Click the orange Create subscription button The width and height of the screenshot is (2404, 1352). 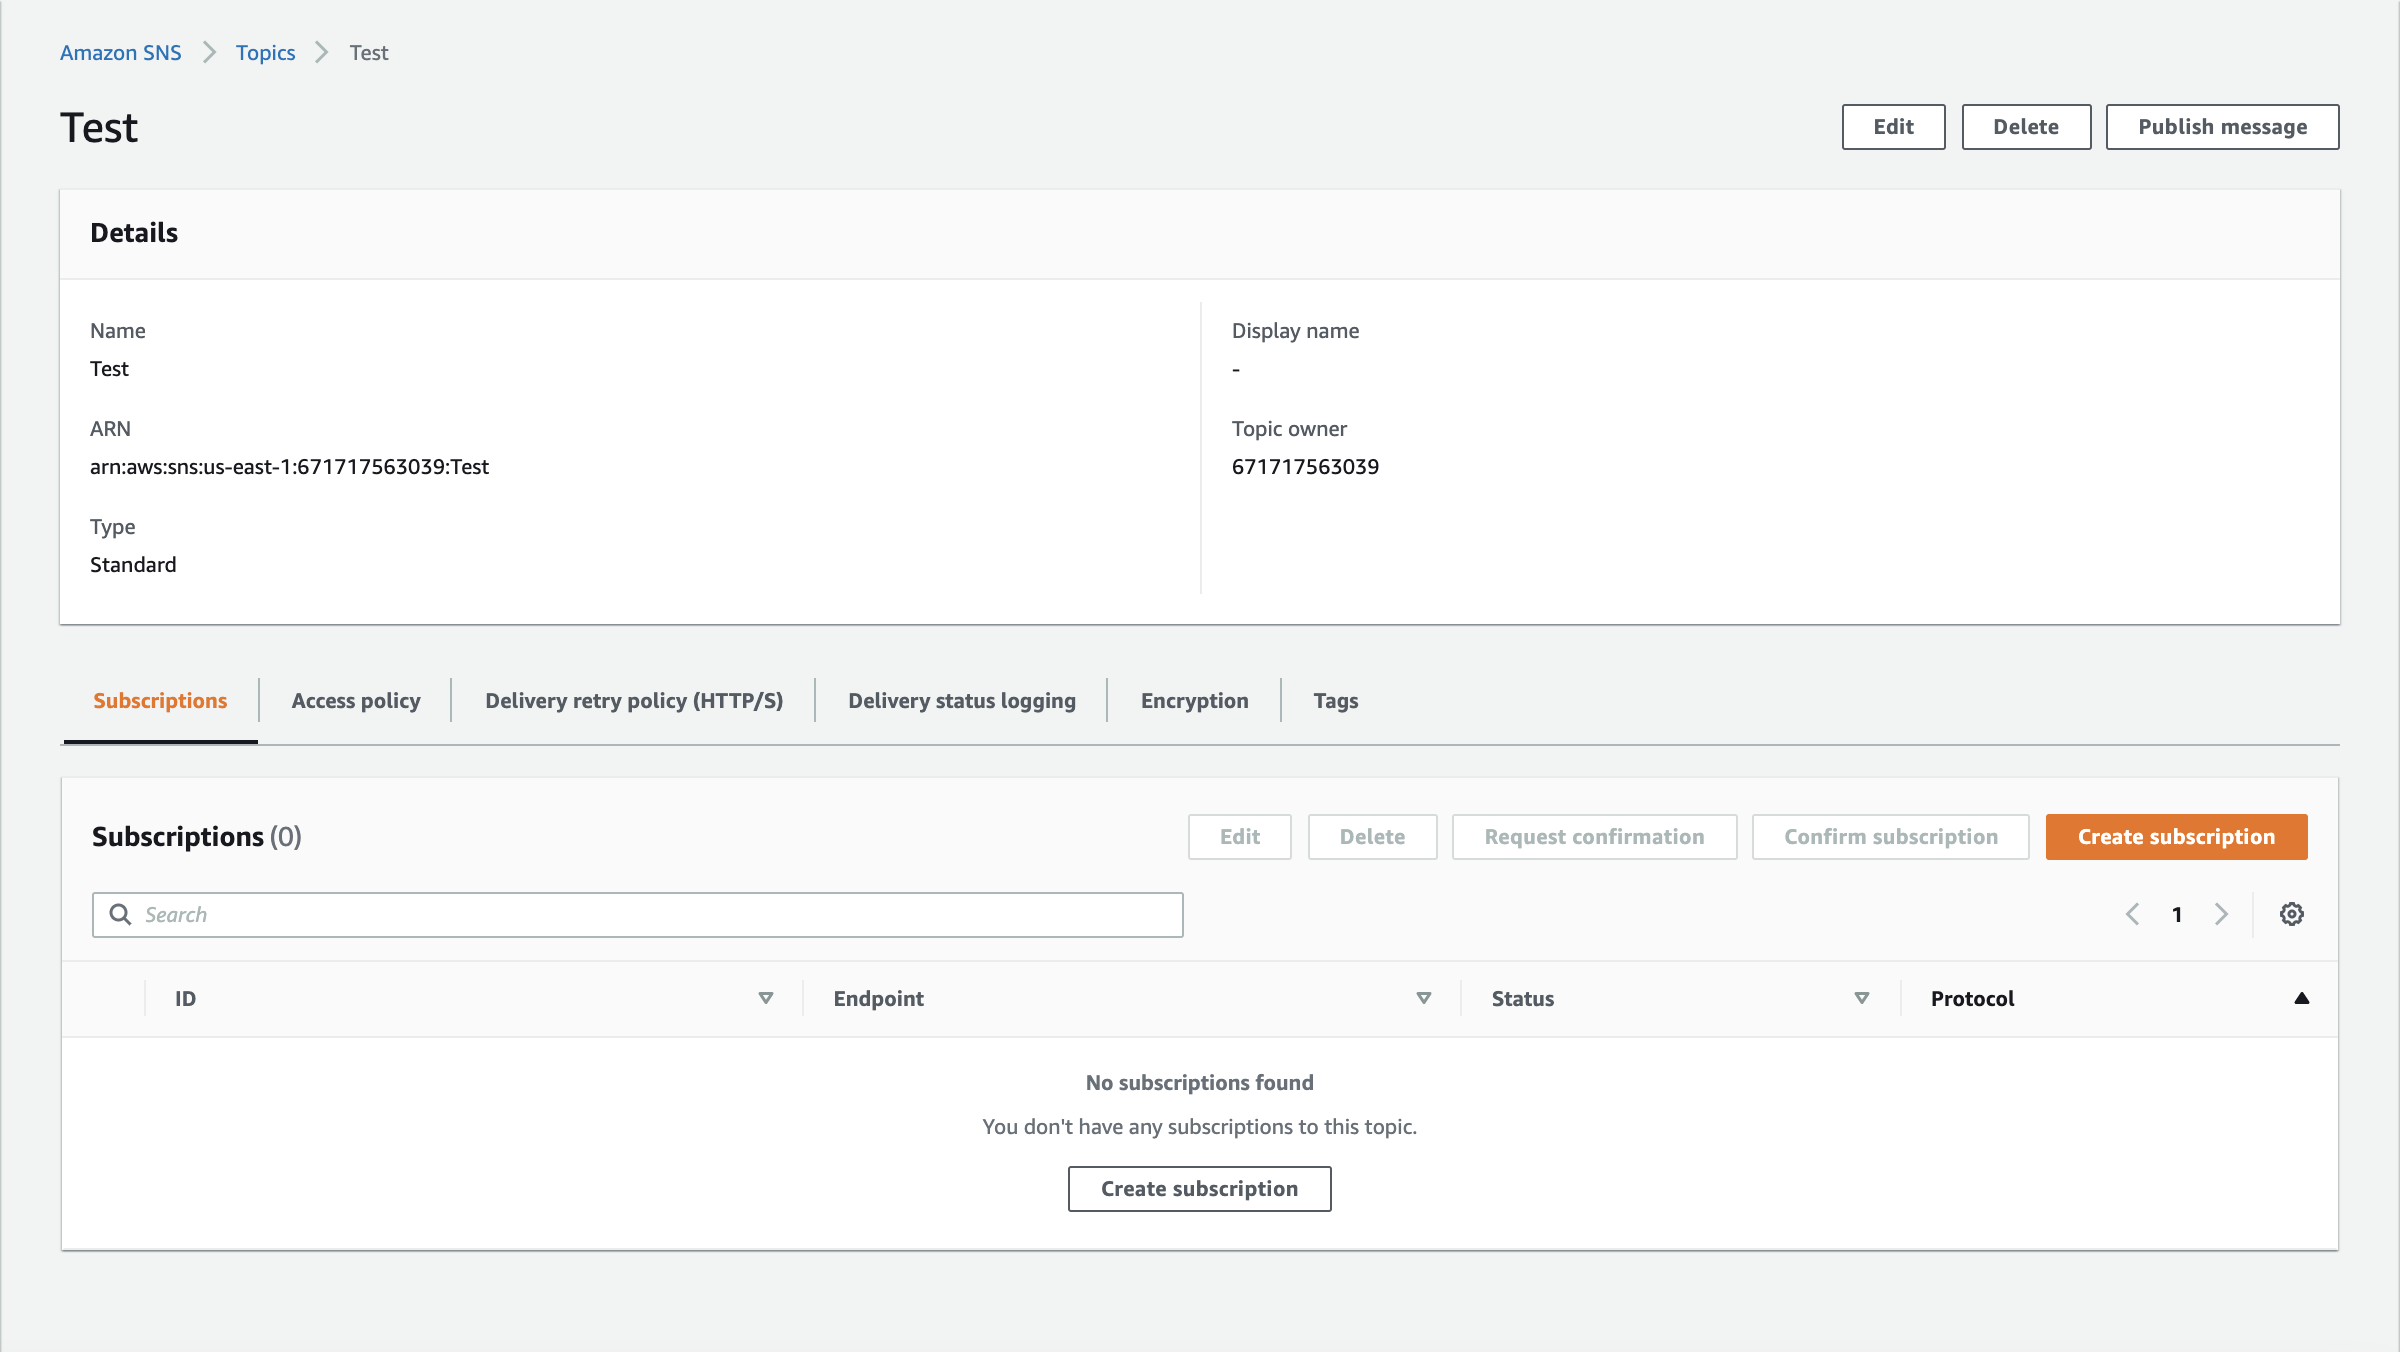pyautogui.click(x=2176, y=837)
